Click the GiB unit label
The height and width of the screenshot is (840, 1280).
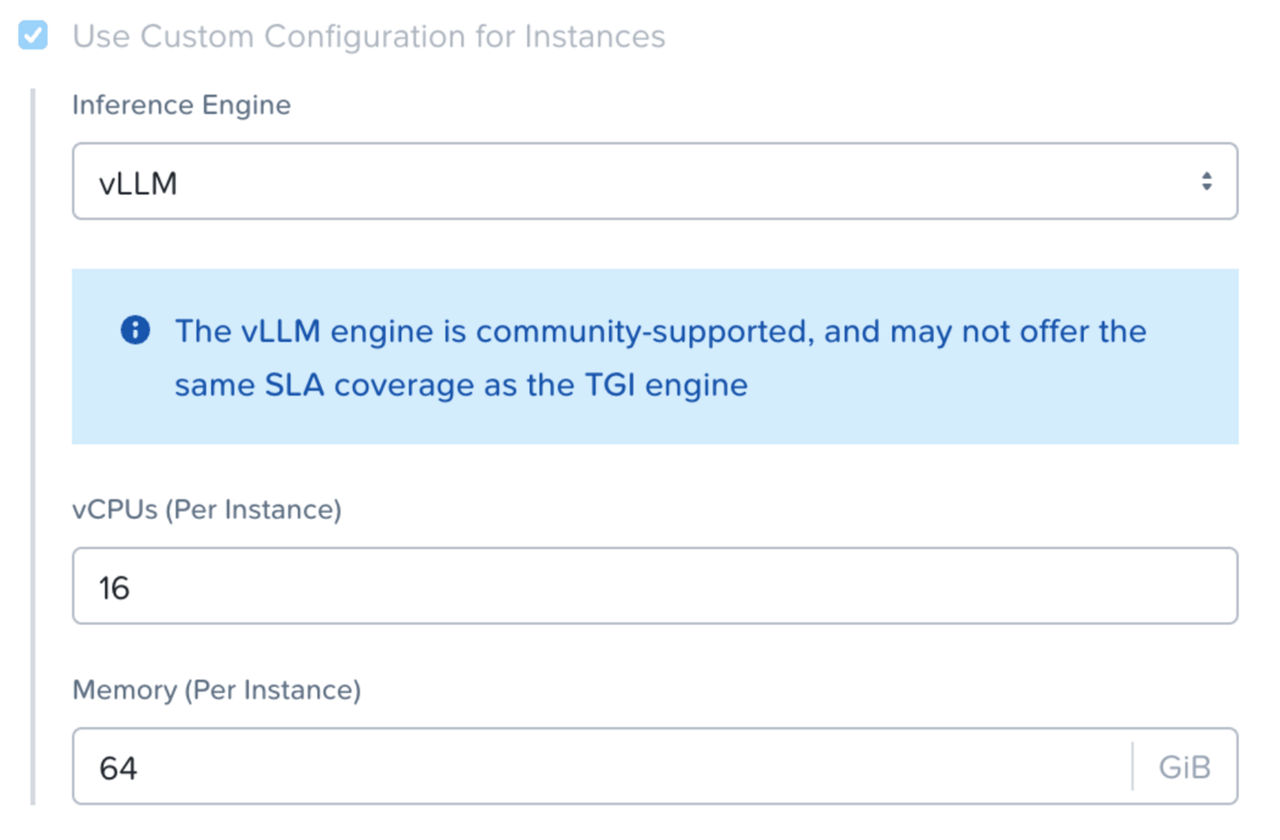[1184, 766]
